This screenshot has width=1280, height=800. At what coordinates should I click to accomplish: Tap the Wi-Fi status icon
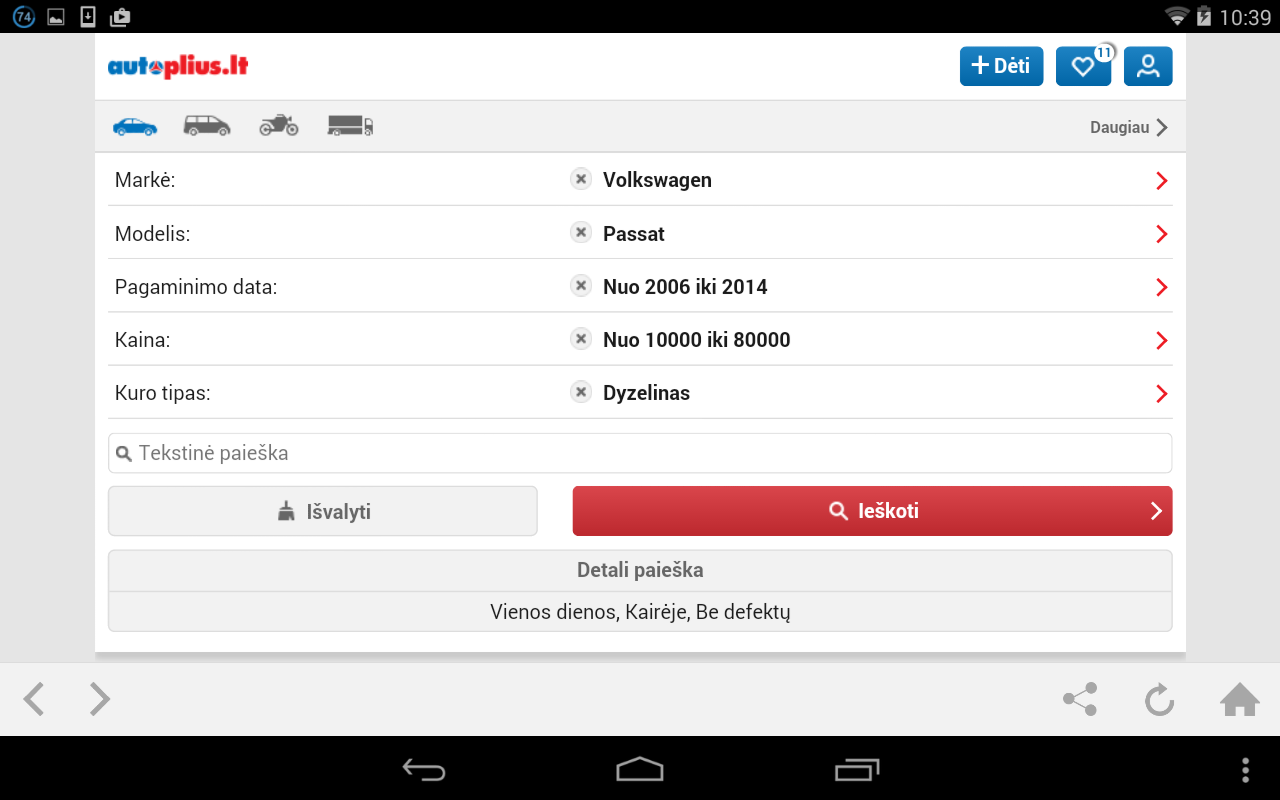pos(1177,16)
